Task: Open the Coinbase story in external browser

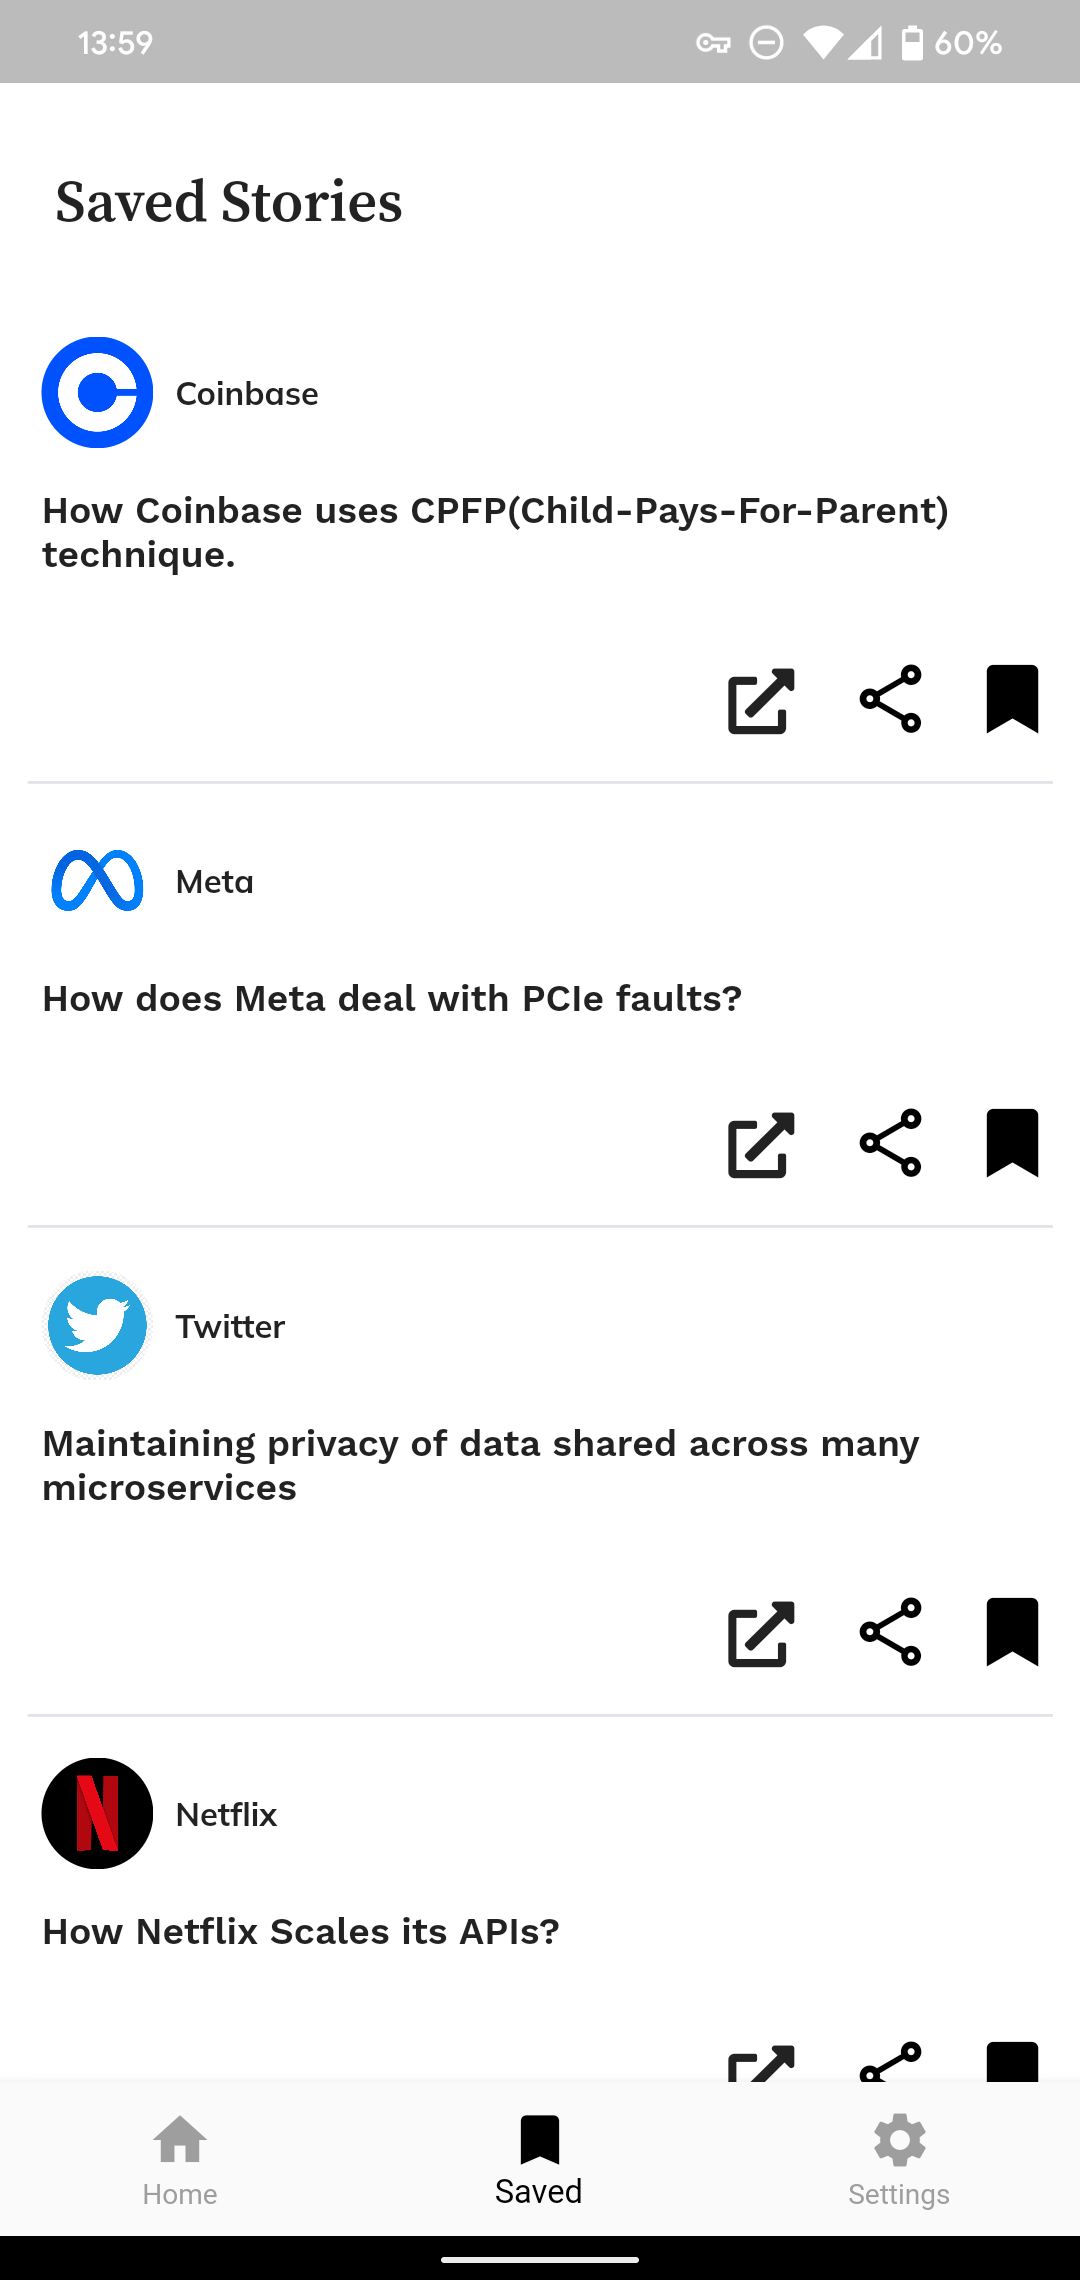Action: tap(760, 700)
